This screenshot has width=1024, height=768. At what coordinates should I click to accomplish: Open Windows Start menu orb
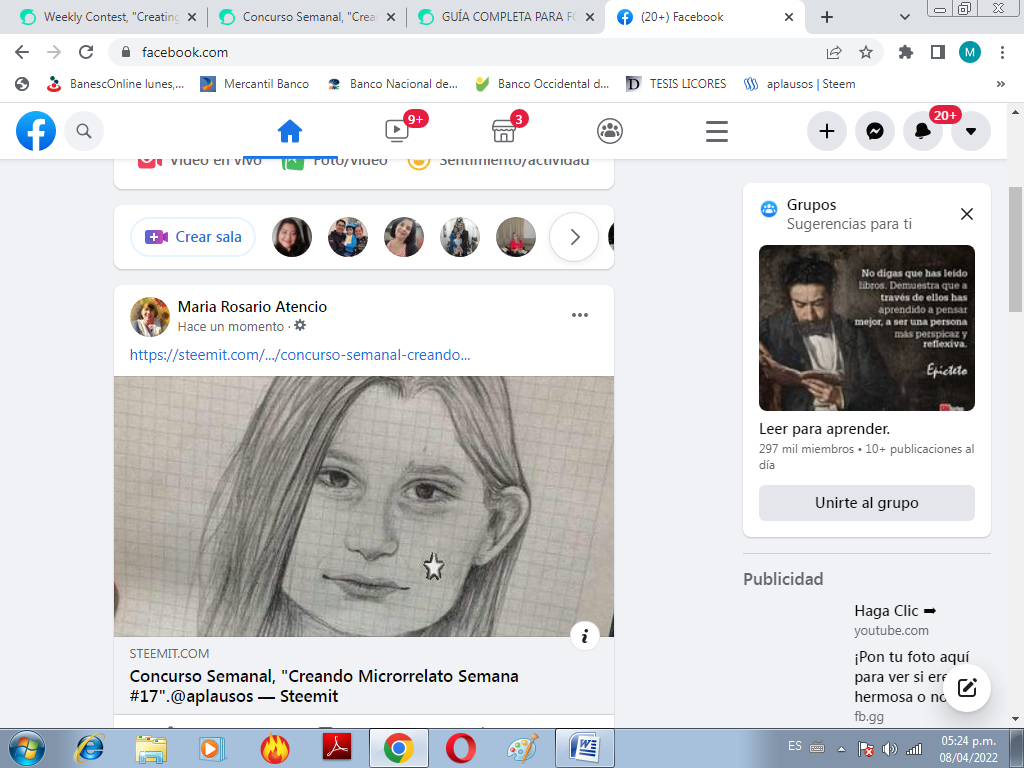point(27,748)
